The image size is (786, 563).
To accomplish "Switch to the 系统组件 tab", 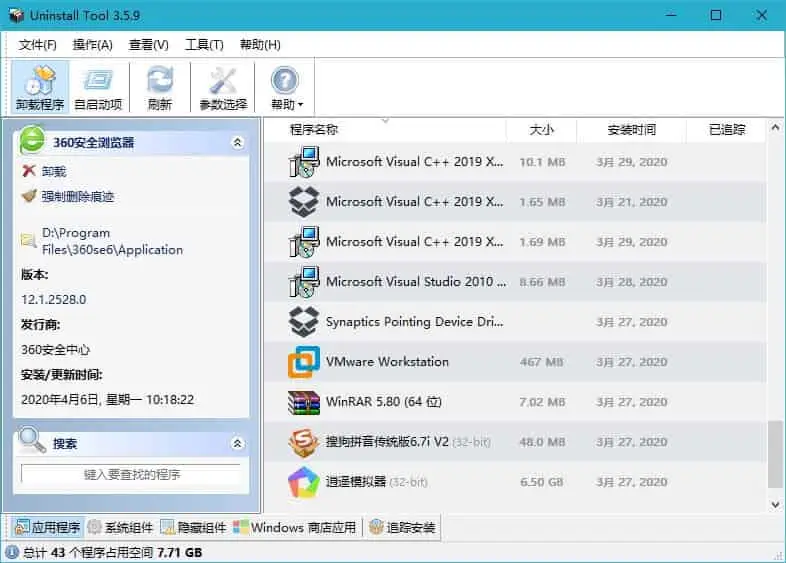I will click(x=120, y=527).
